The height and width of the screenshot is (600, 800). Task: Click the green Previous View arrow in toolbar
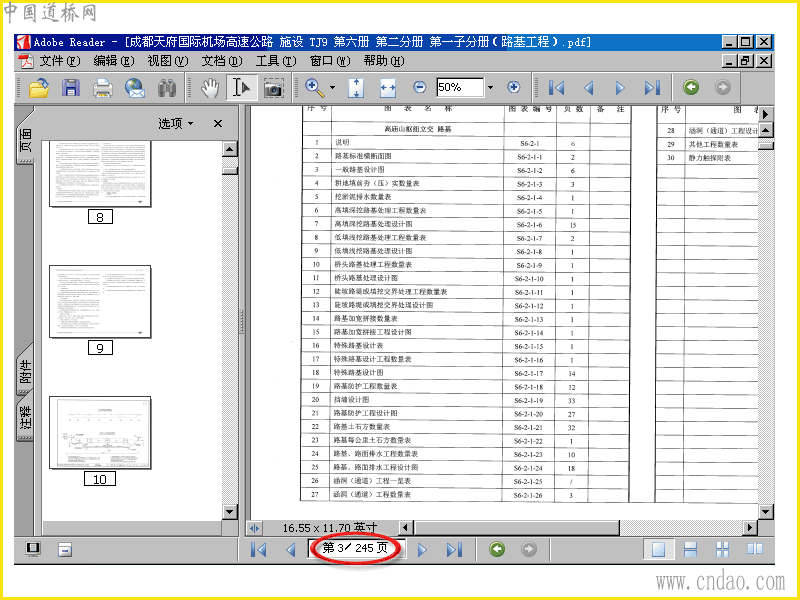(x=691, y=87)
